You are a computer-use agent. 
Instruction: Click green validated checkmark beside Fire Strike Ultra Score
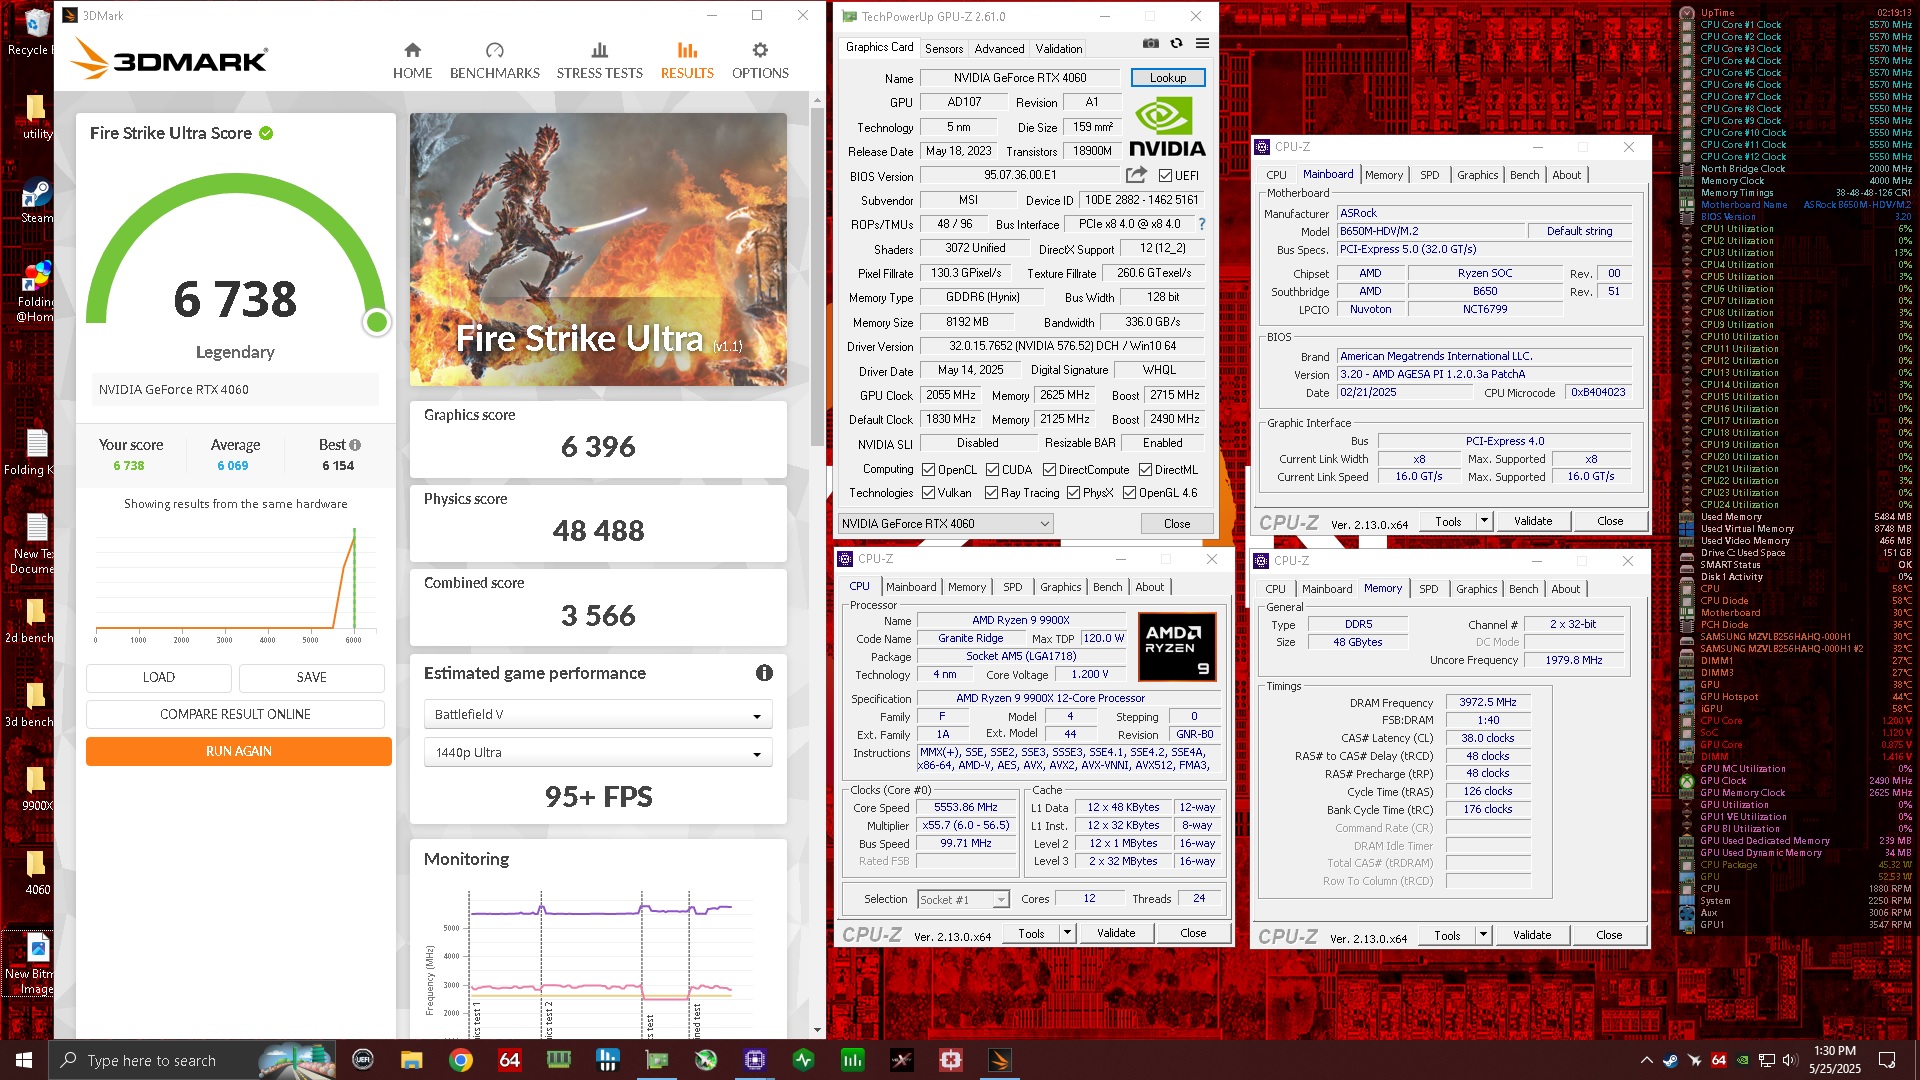click(266, 133)
